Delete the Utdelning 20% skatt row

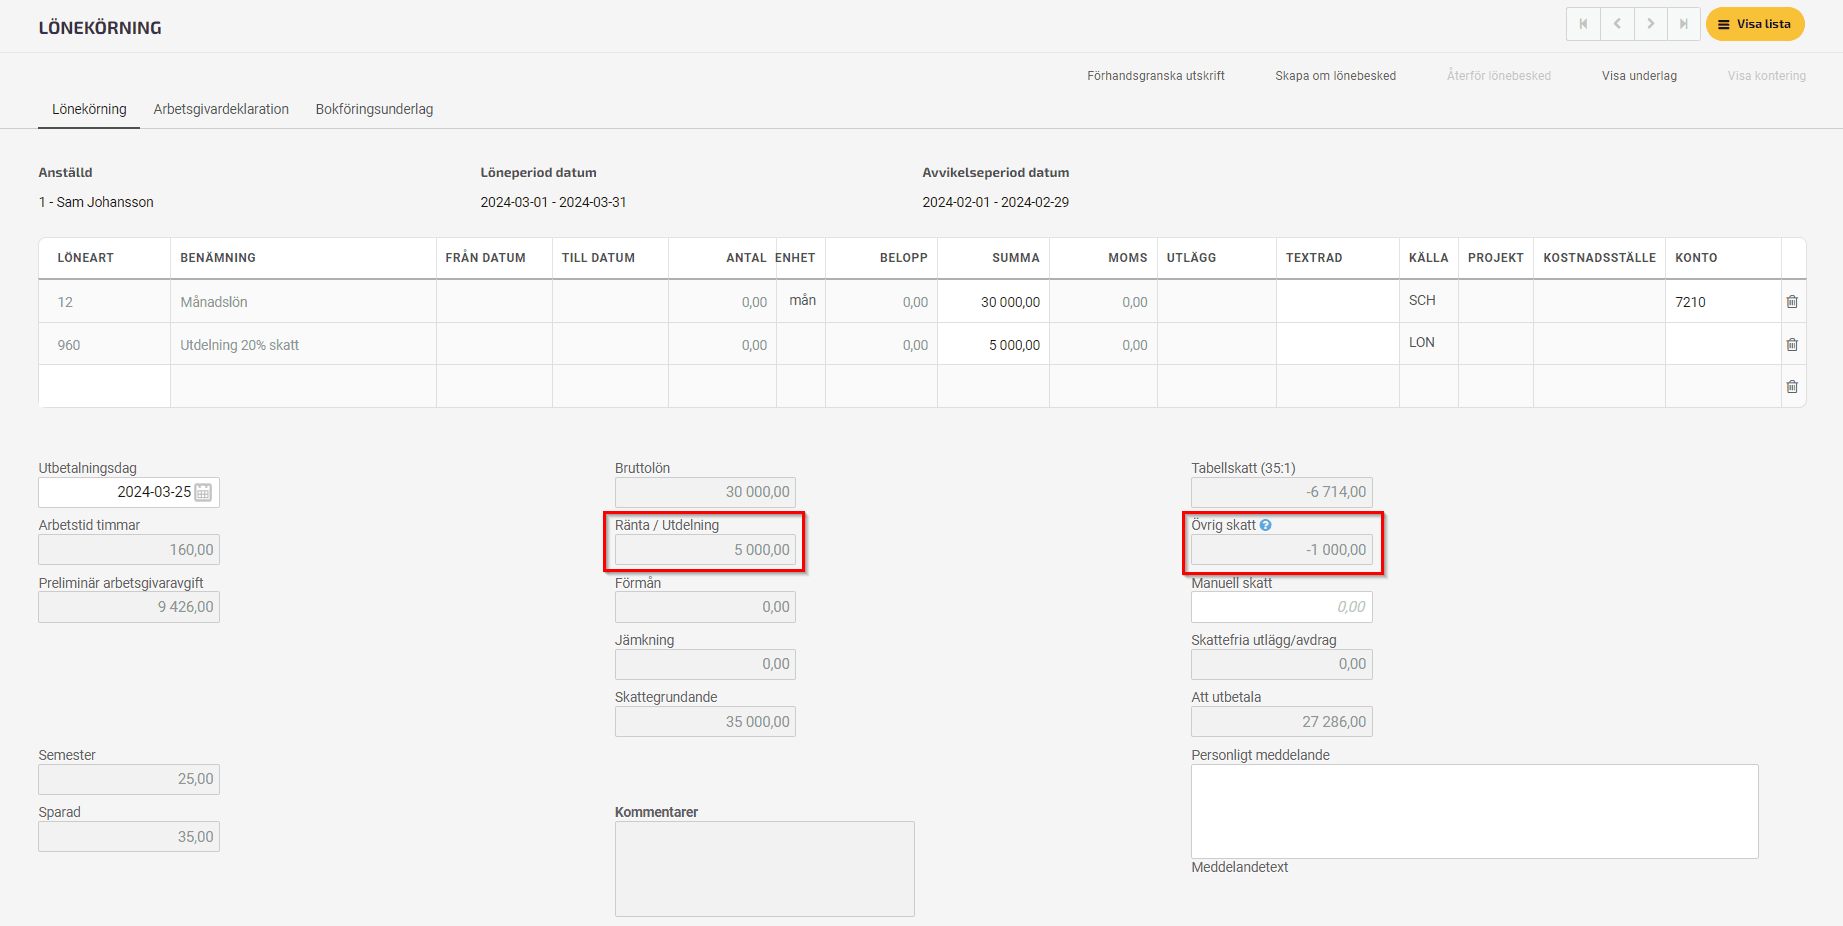click(1792, 344)
